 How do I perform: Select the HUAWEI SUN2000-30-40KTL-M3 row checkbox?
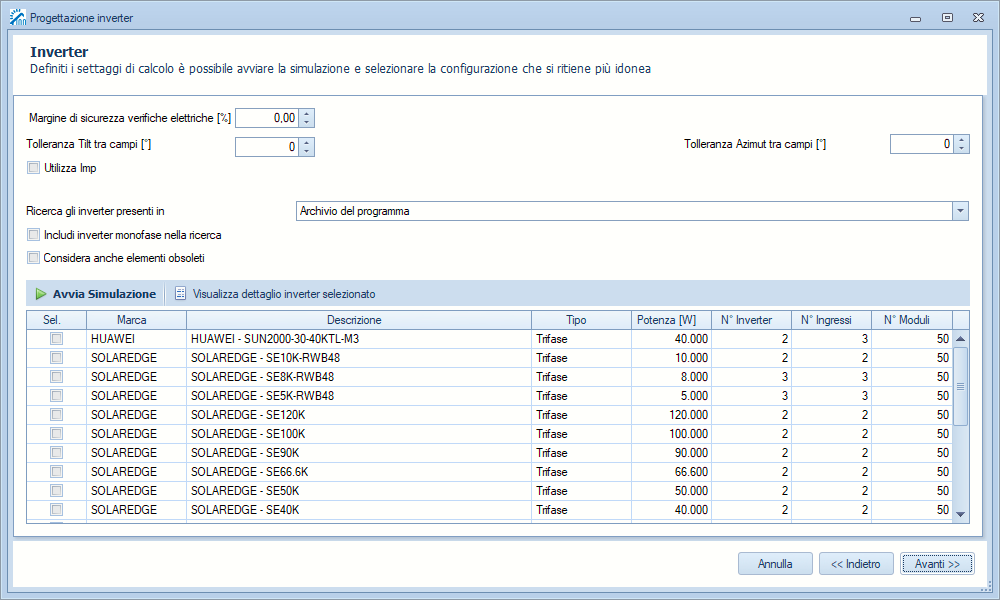(x=57, y=339)
